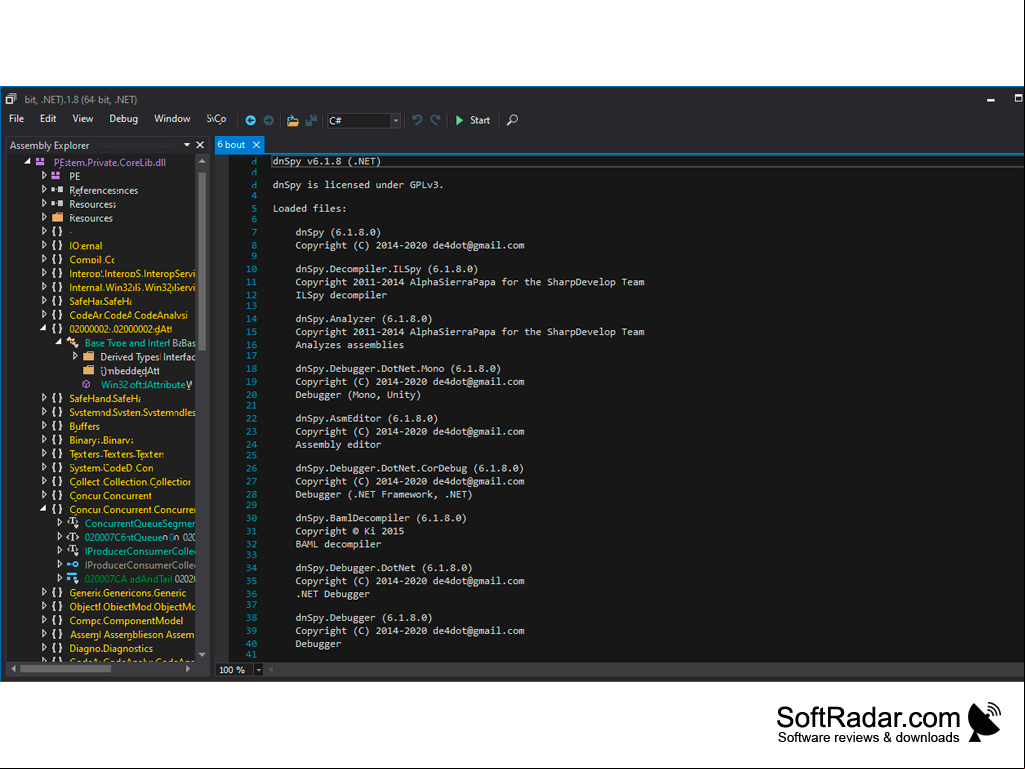
Task: Click the Save All toolbar icon
Action: click(311, 120)
